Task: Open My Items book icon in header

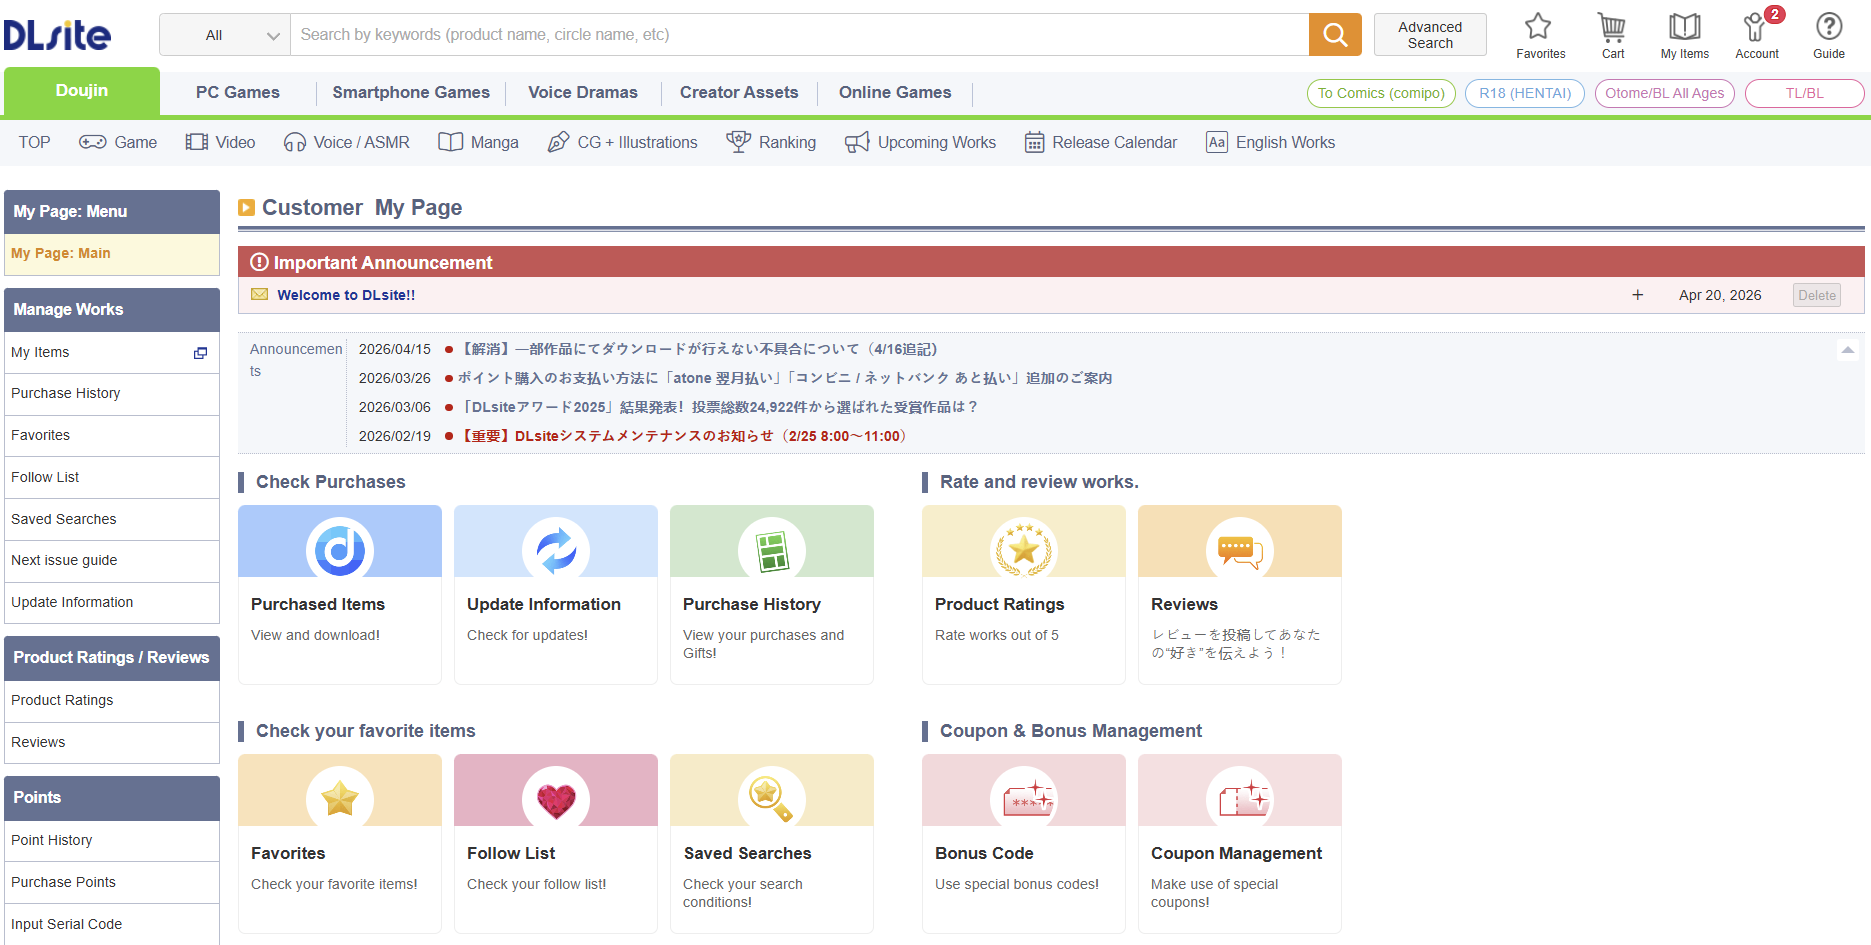Action: pos(1684,36)
